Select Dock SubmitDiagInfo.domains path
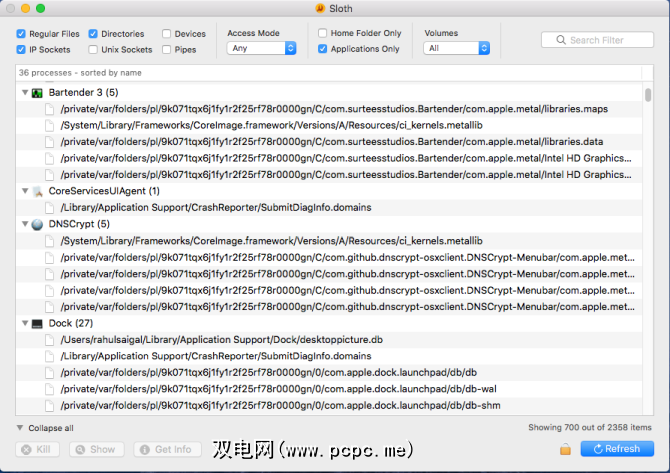The image size is (670, 473). (216, 356)
